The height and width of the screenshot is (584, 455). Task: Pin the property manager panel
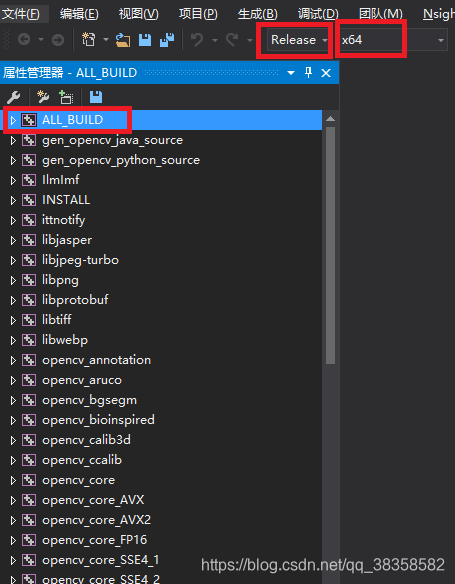click(308, 73)
